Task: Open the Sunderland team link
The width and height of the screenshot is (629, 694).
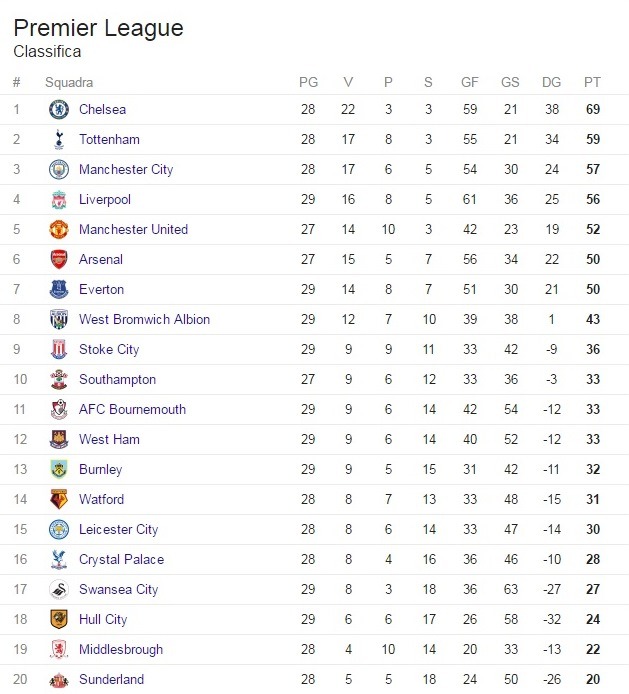Action: [111, 680]
